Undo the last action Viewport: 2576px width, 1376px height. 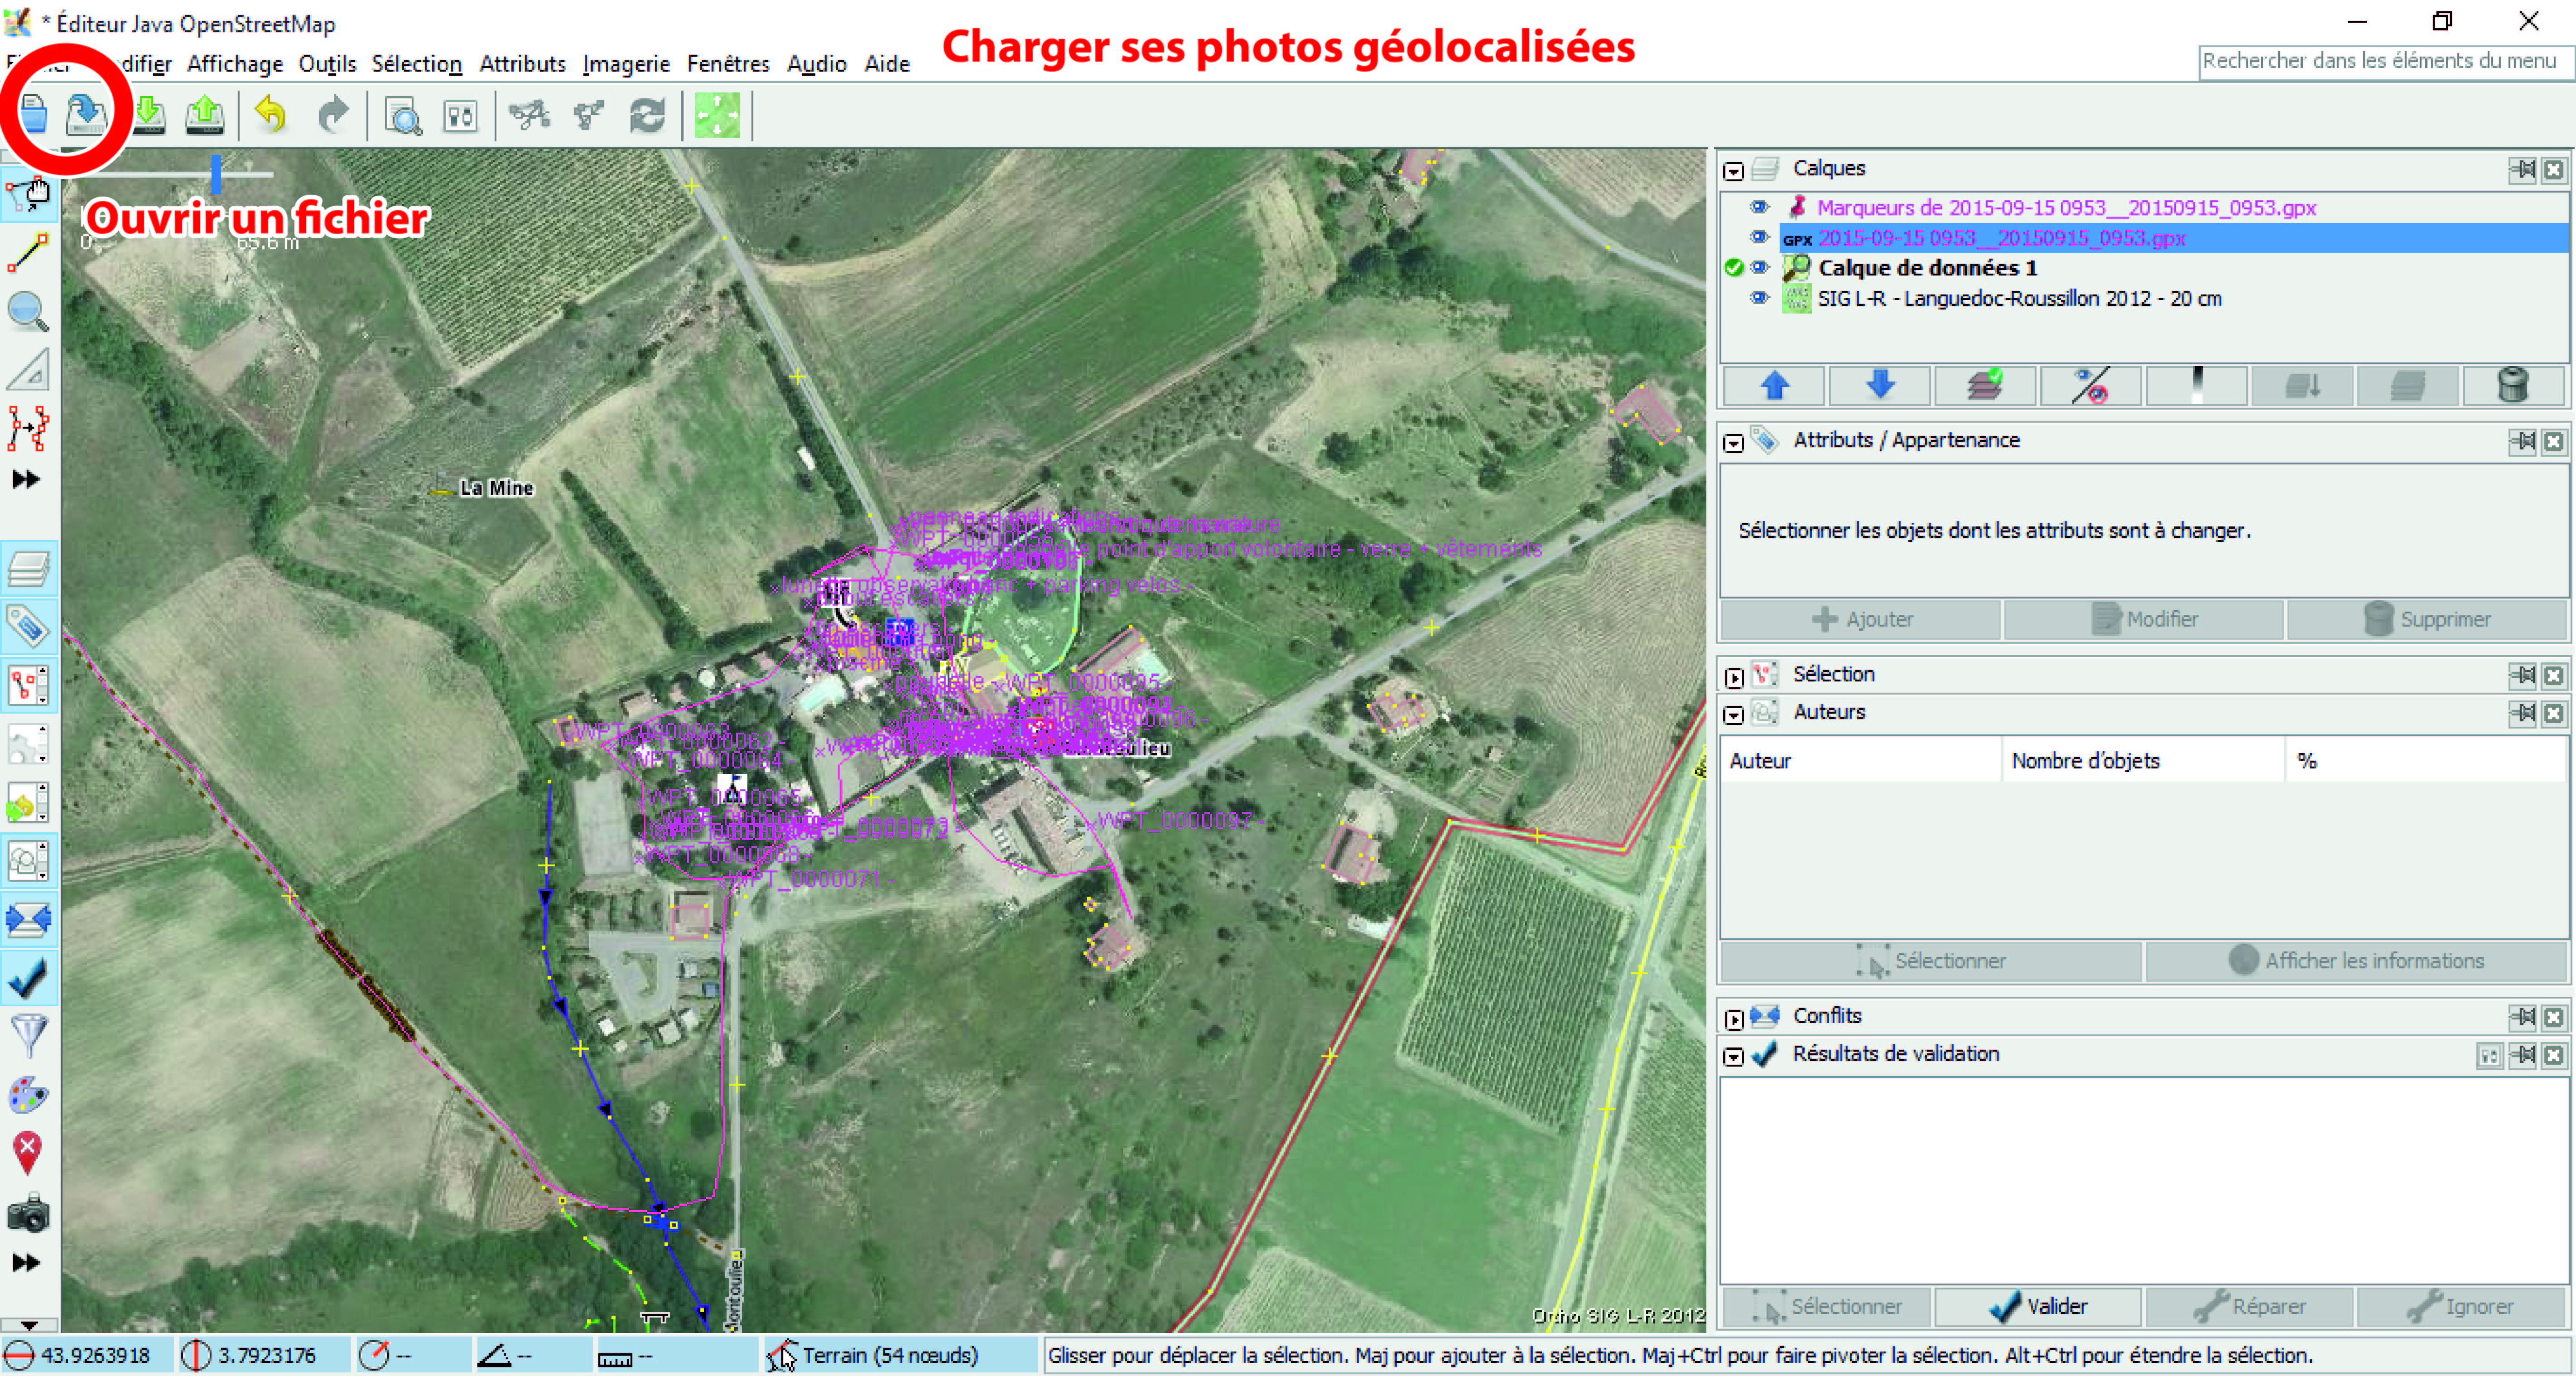tap(270, 116)
